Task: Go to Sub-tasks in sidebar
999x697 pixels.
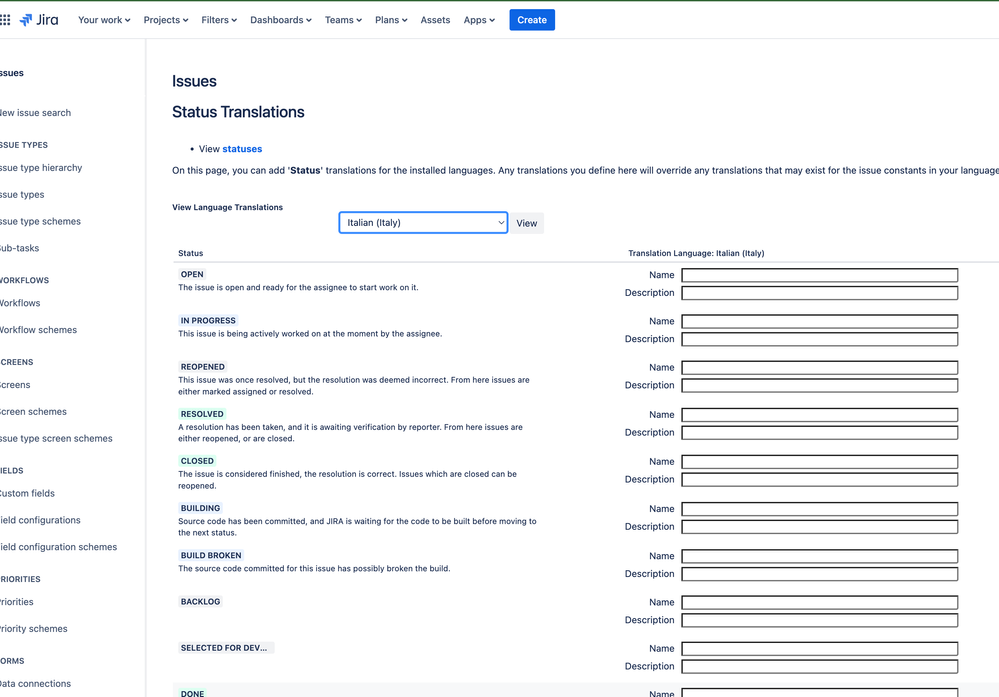Action: coord(19,248)
